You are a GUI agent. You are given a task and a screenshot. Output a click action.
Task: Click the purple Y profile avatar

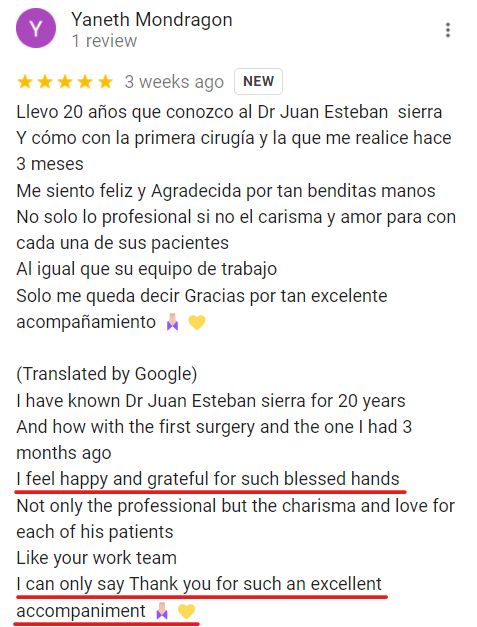[36, 28]
